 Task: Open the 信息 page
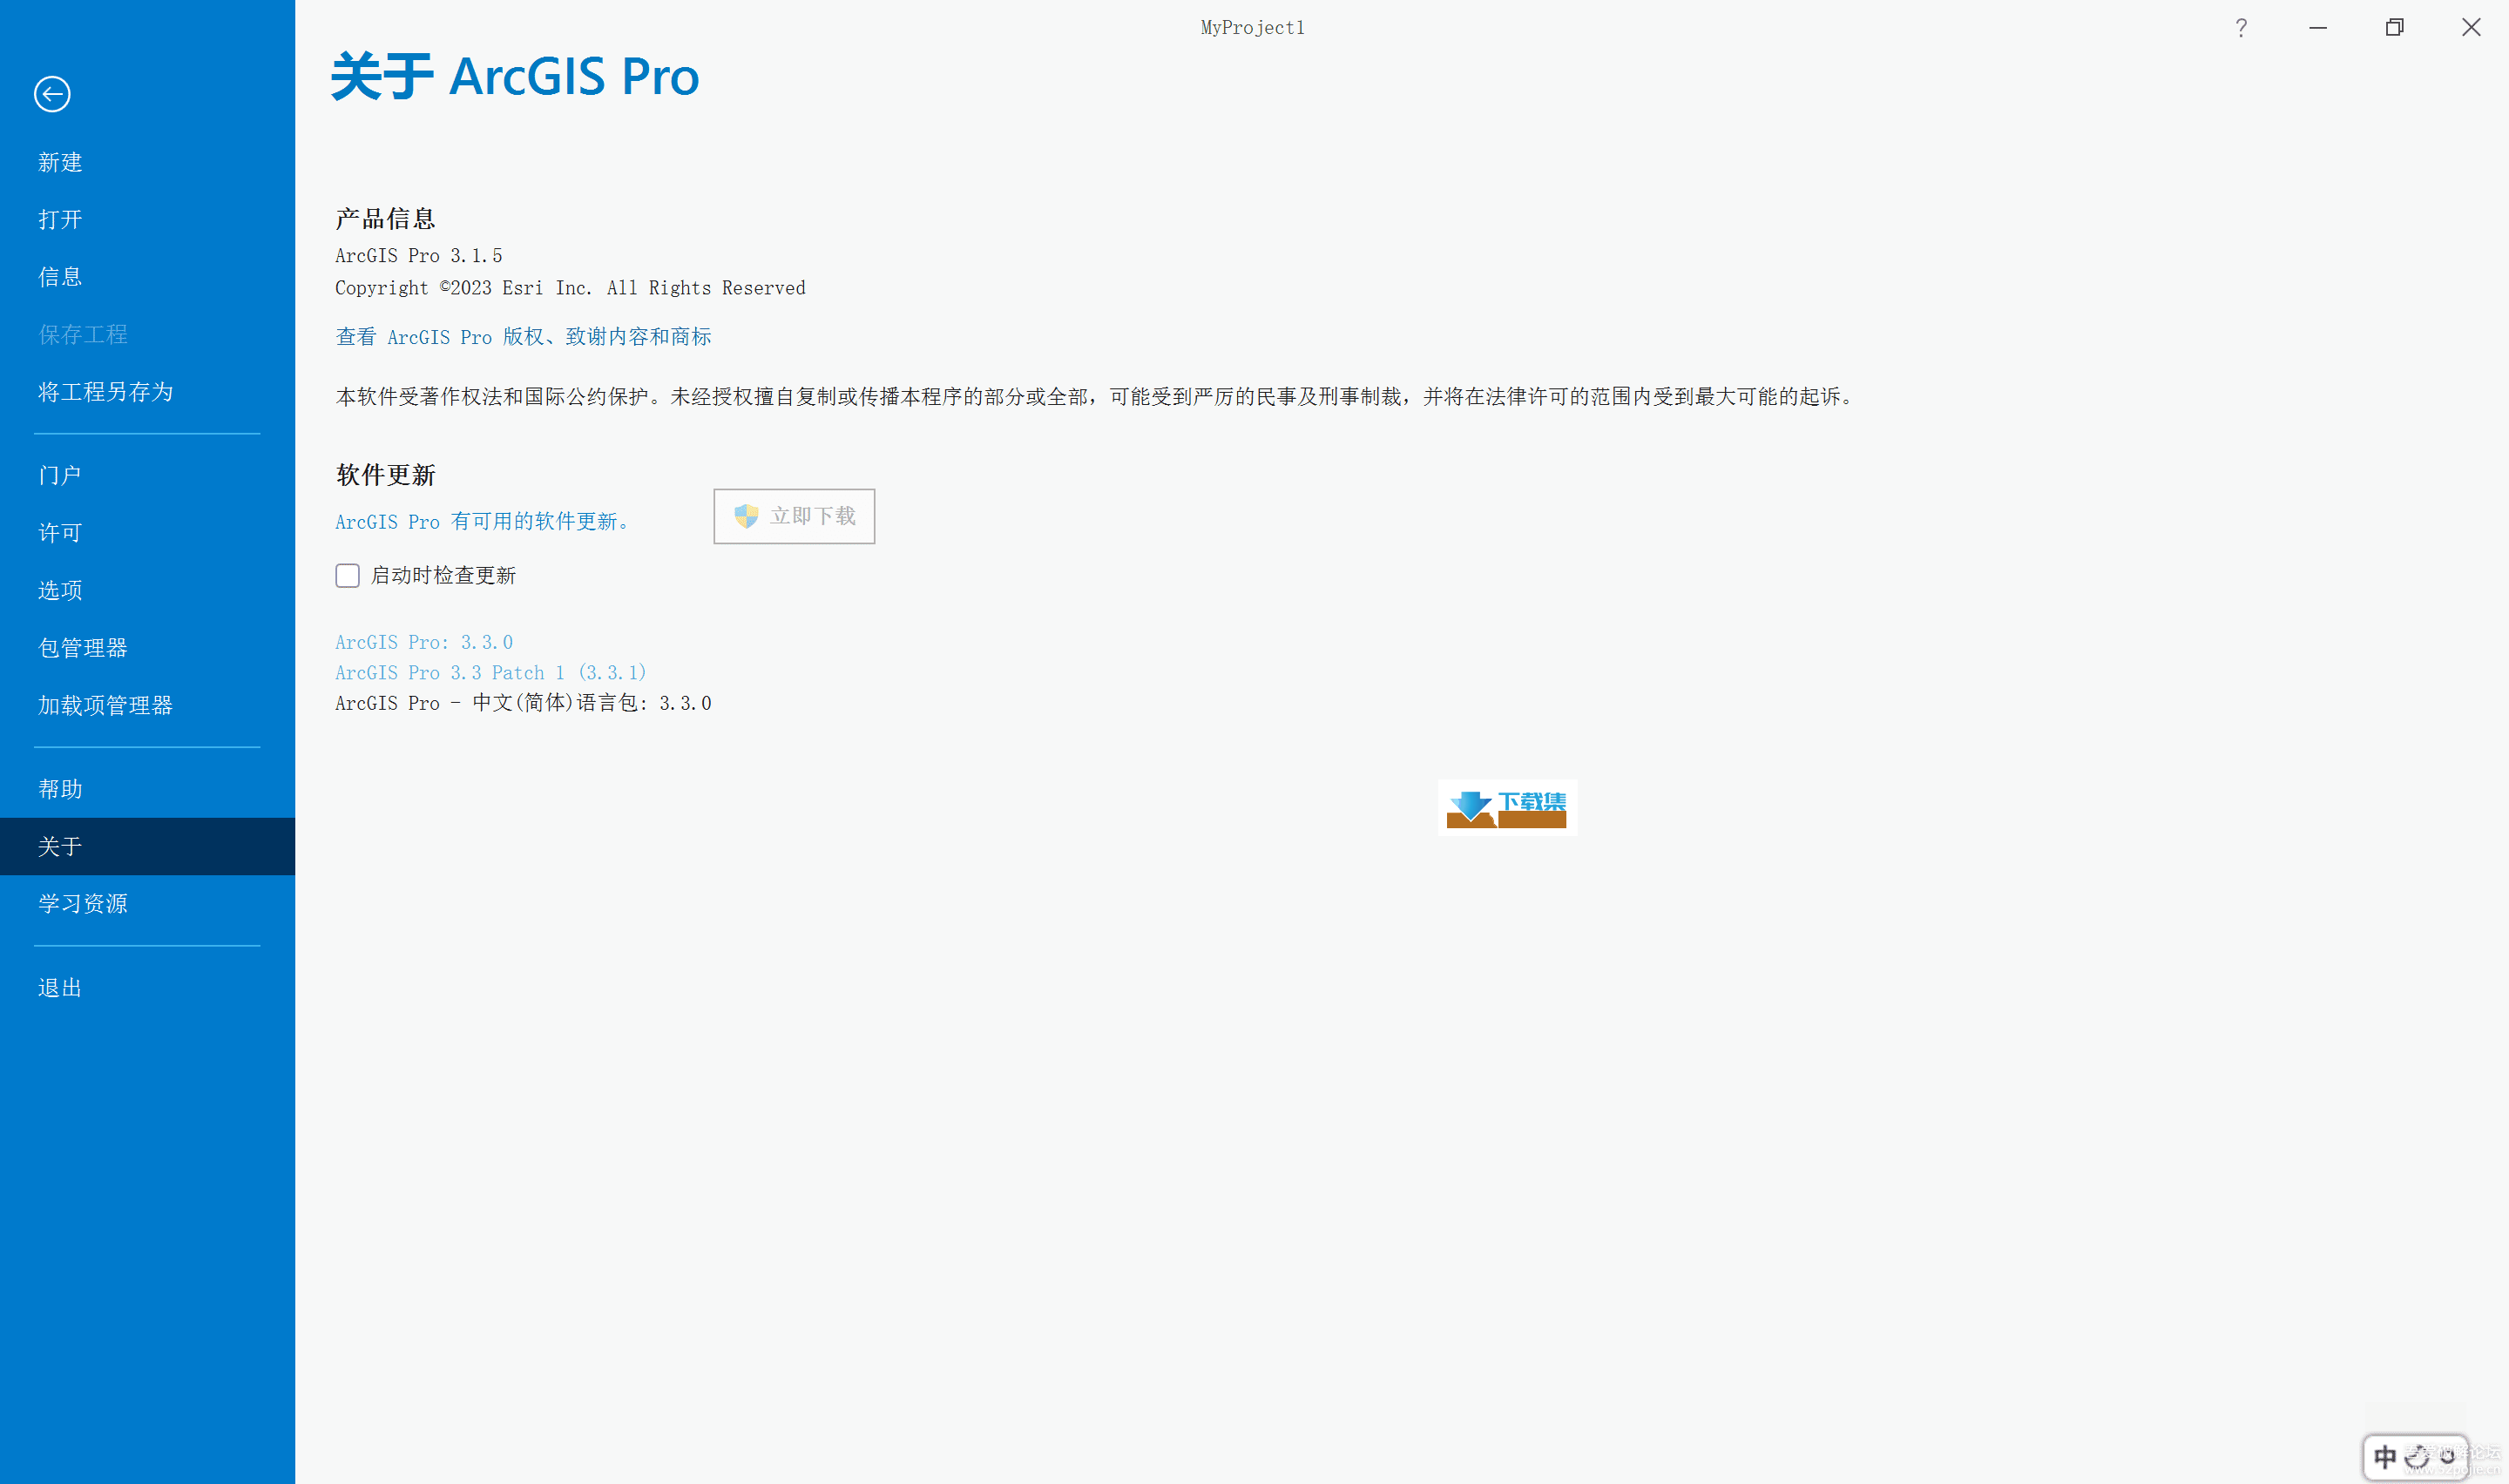tap(147, 277)
